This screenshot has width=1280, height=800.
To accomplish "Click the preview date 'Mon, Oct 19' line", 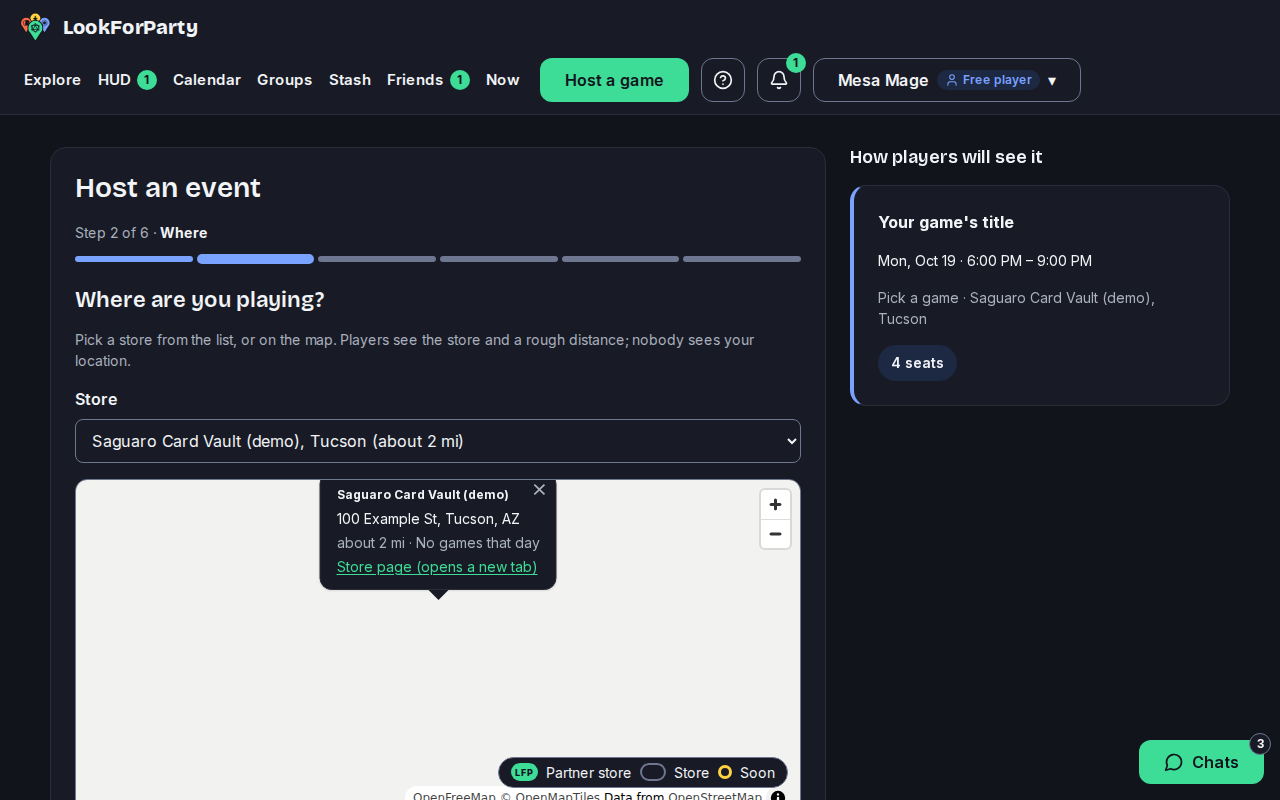I will coord(985,261).
